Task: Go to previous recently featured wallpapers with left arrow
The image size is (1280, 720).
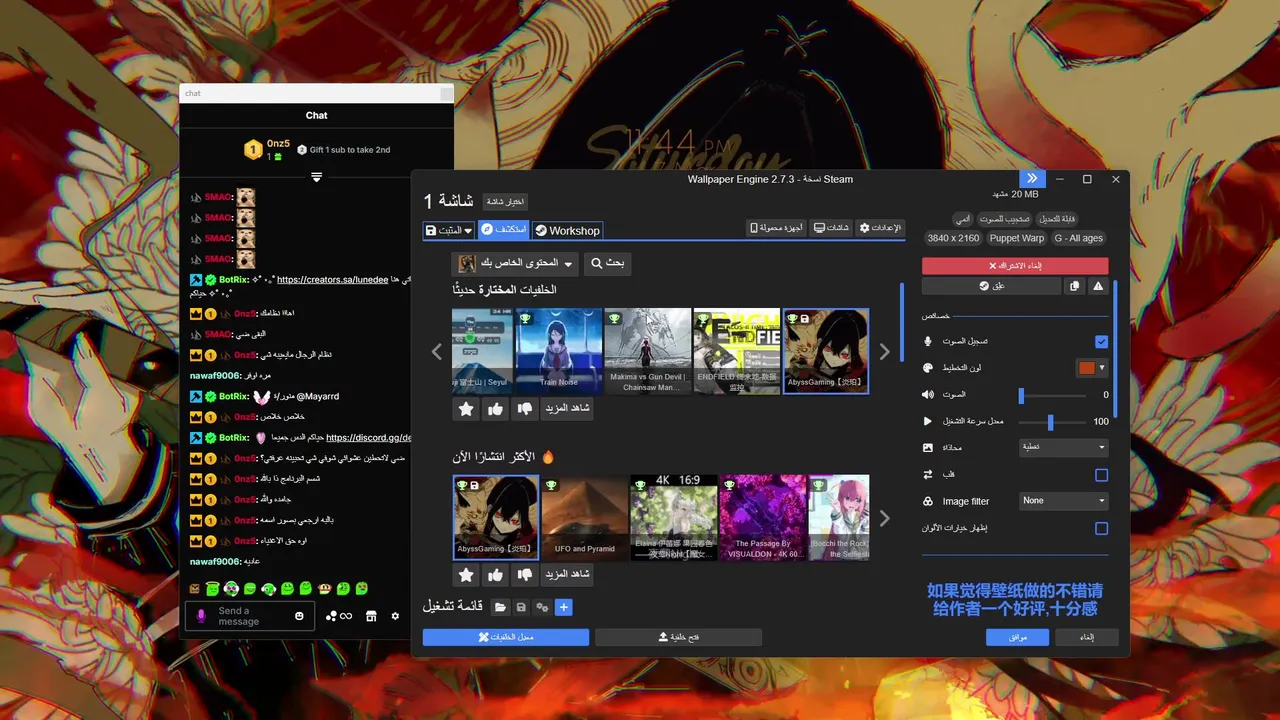Action: point(437,352)
